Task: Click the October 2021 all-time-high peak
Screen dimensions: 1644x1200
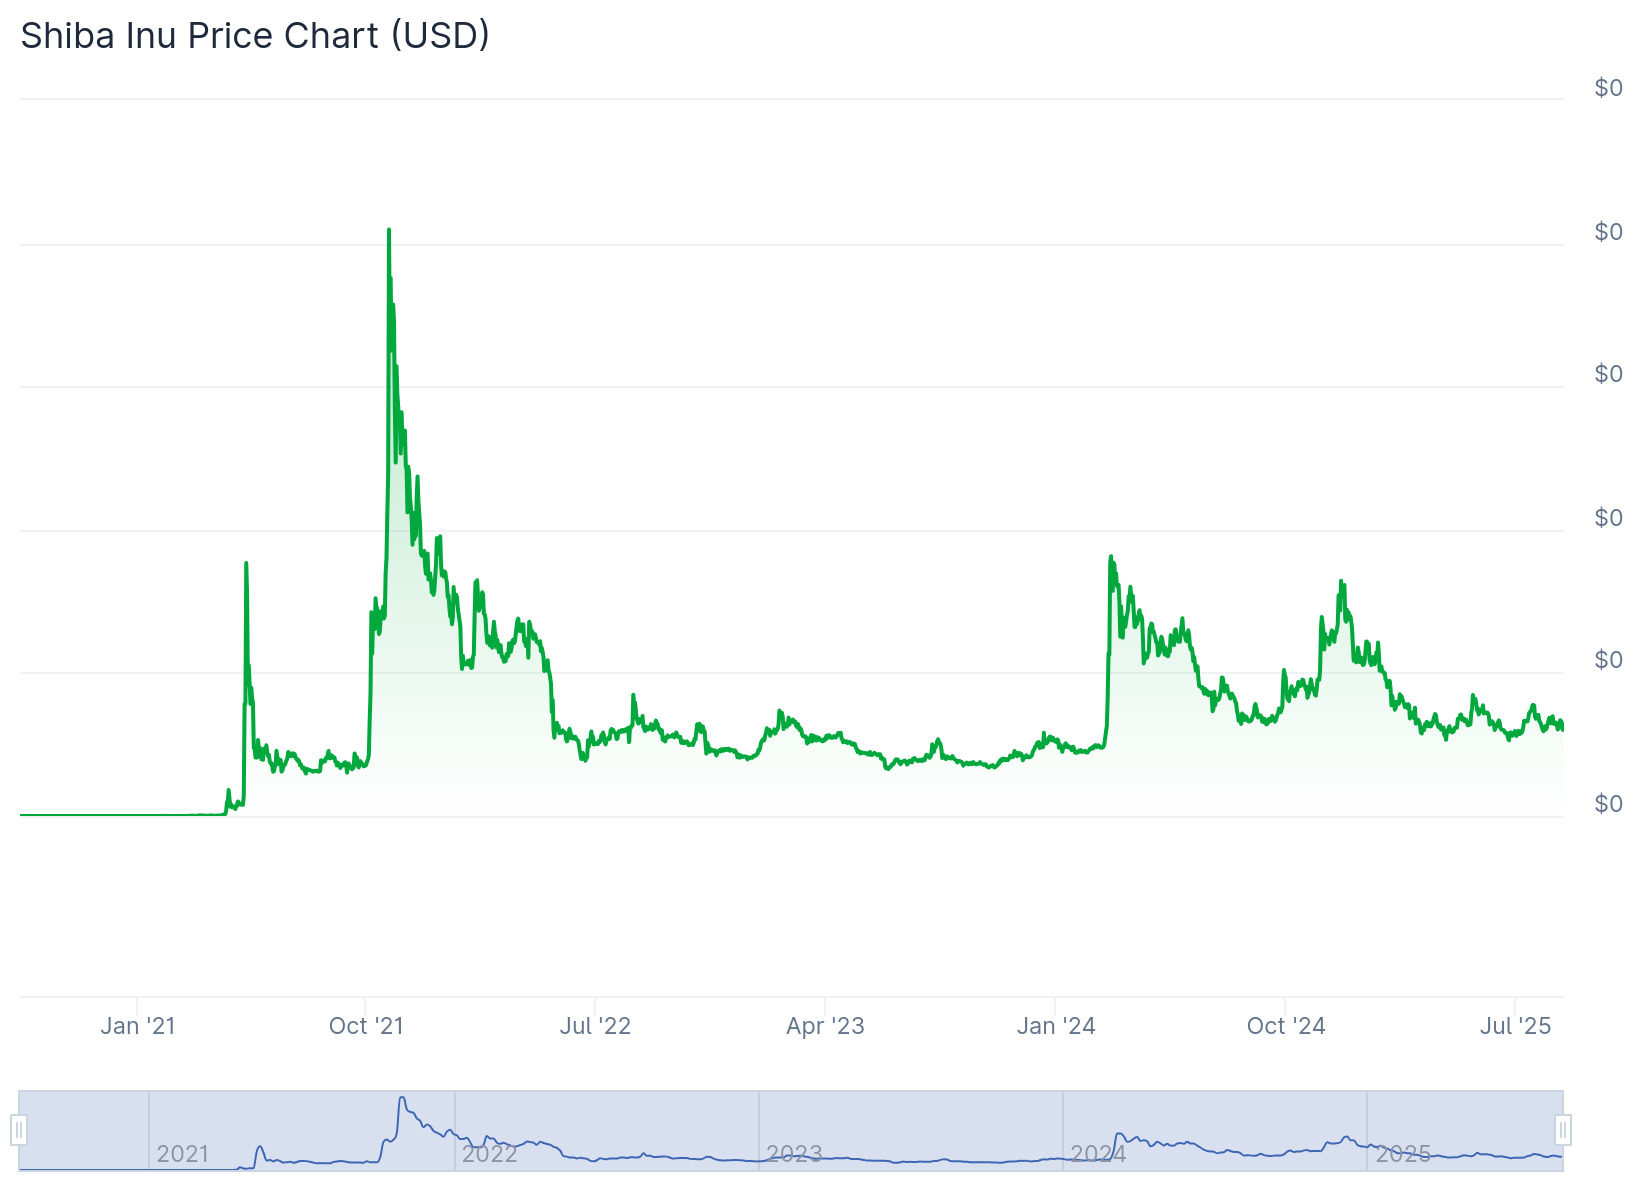Action: pos(389,231)
